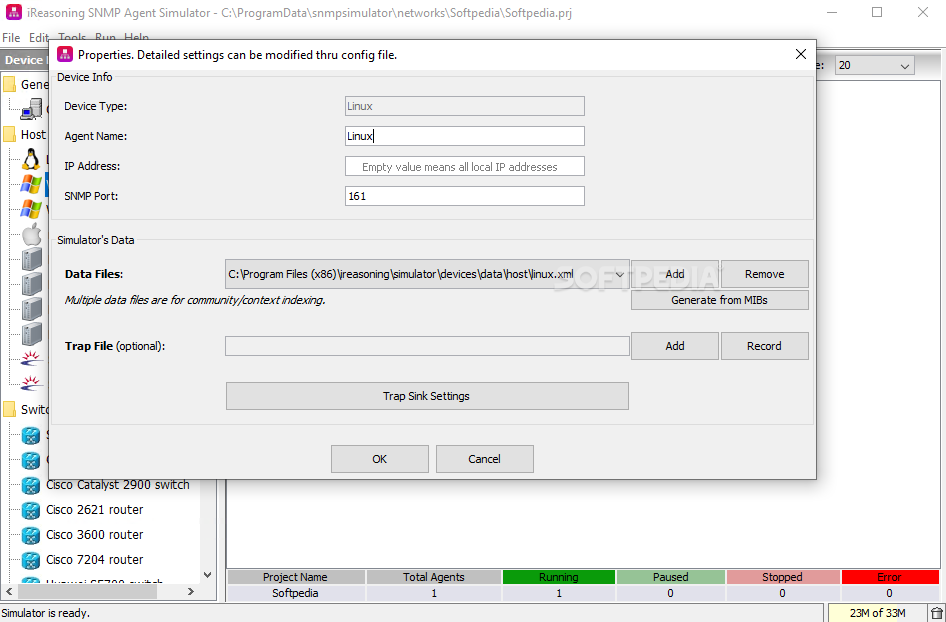Viewport: 946px width, 622px height.
Task: Click OK to confirm properties
Action: pyautogui.click(x=379, y=459)
